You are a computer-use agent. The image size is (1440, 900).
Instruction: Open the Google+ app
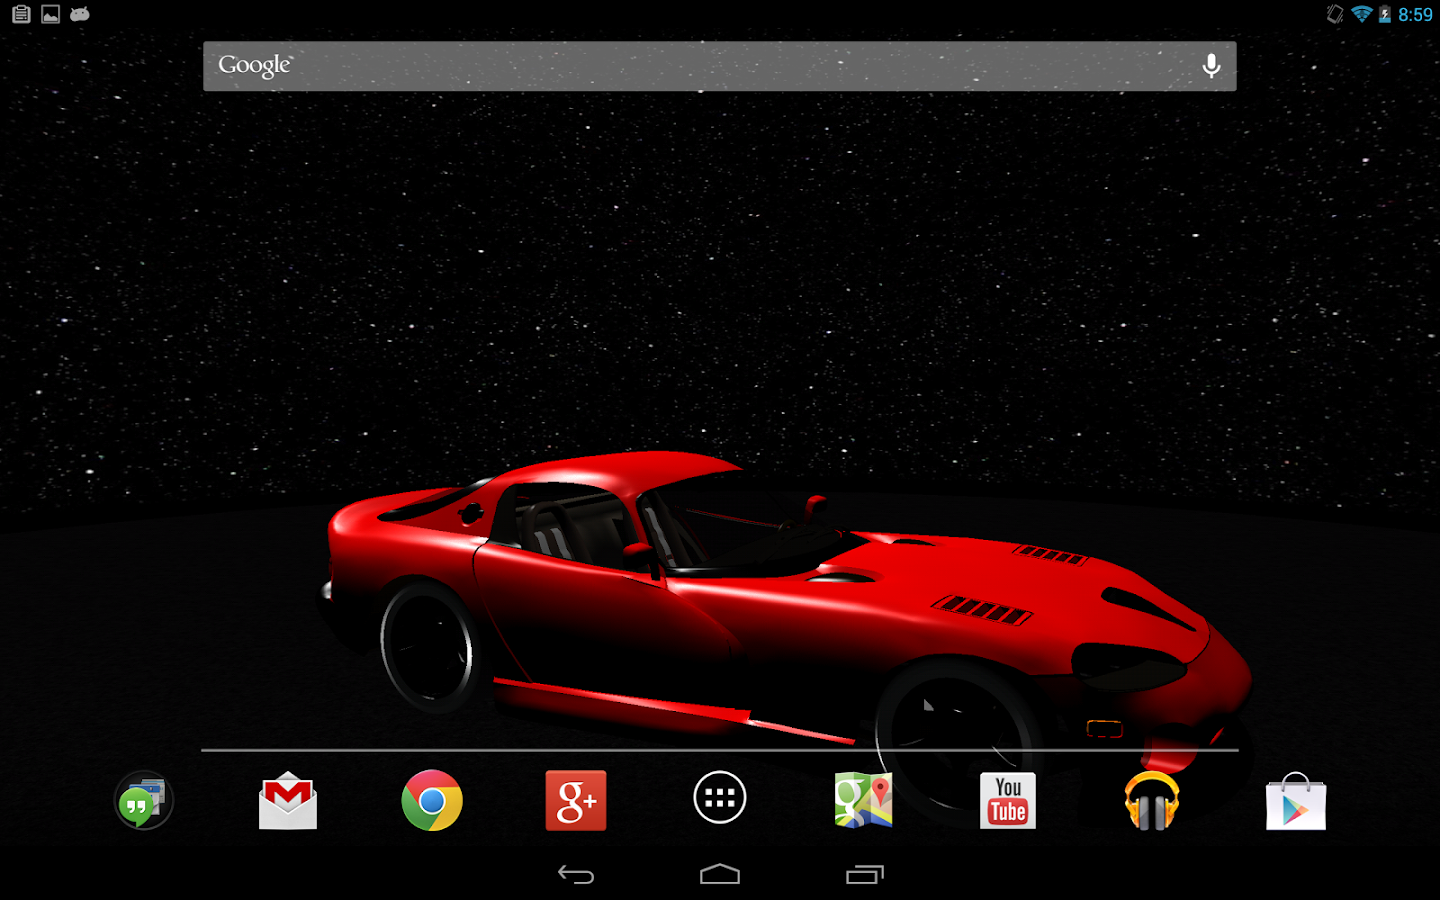coord(576,801)
